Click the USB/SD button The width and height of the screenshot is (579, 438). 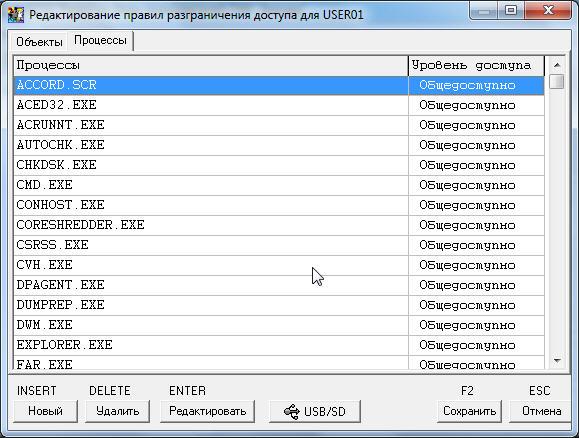coord(315,411)
